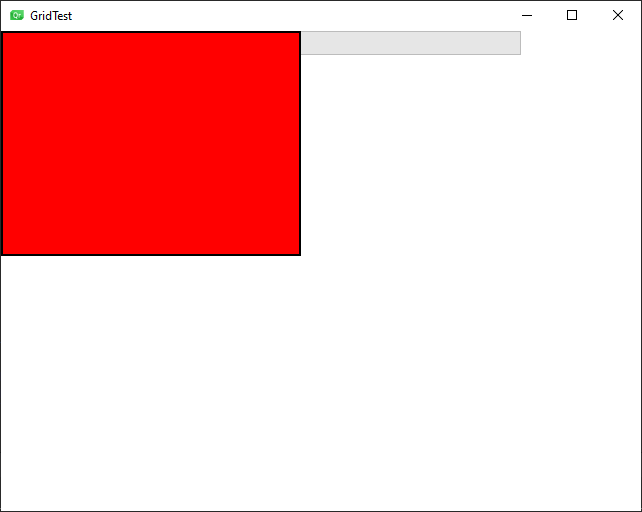Maximize the GridTest window
The height and width of the screenshot is (512, 642).
pos(572,16)
